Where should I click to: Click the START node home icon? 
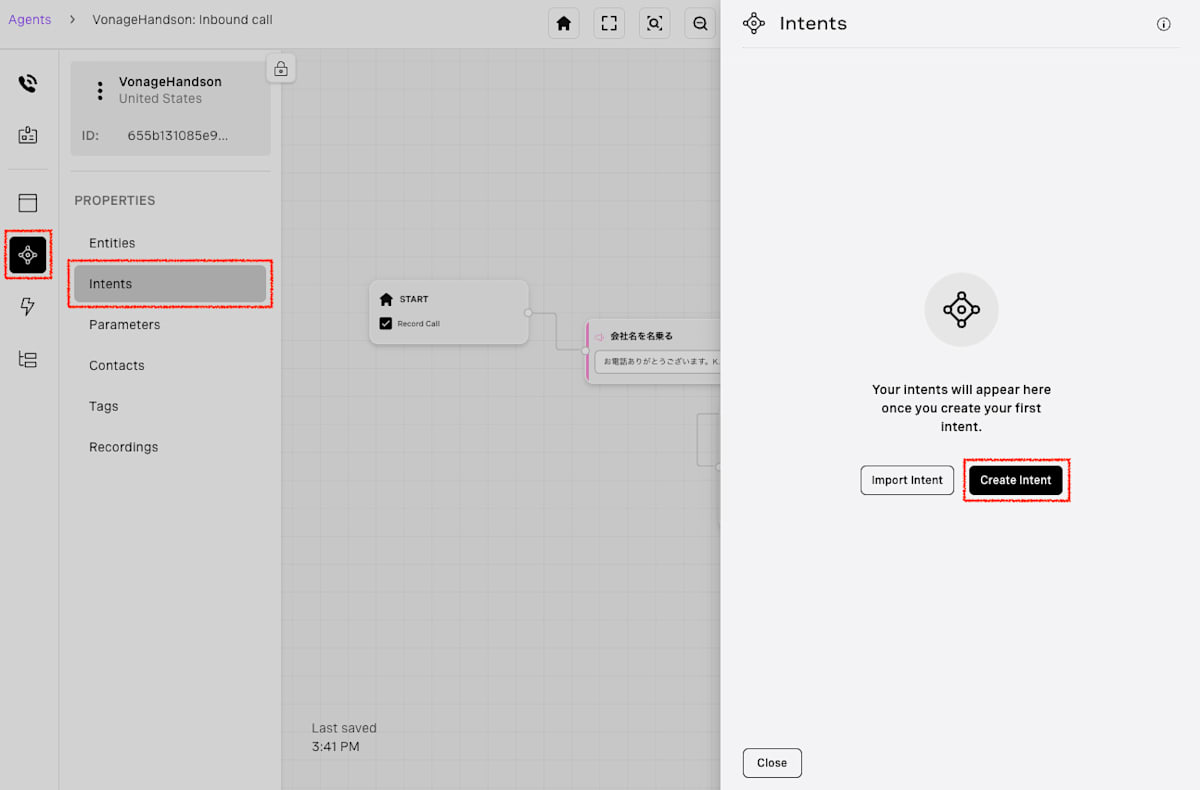click(x=386, y=299)
